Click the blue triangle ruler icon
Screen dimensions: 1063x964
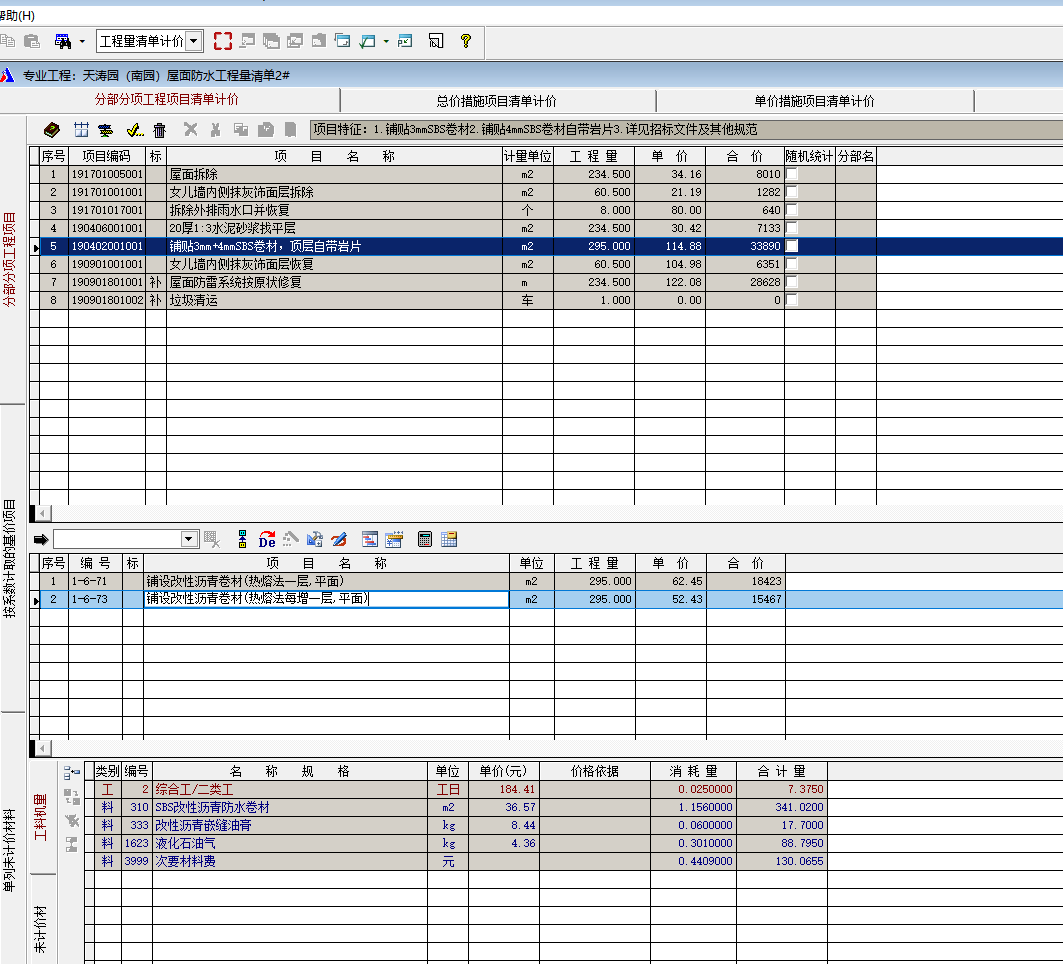click(x=315, y=540)
